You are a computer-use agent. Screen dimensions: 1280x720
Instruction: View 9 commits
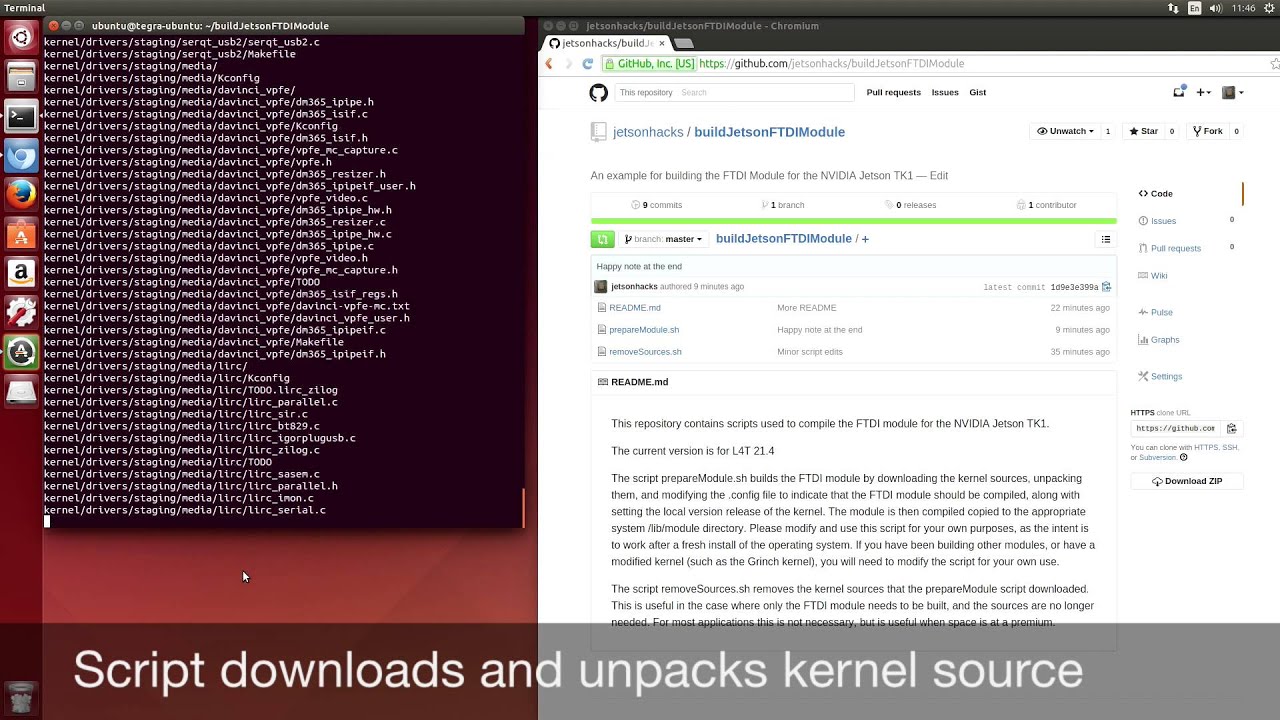pos(657,205)
